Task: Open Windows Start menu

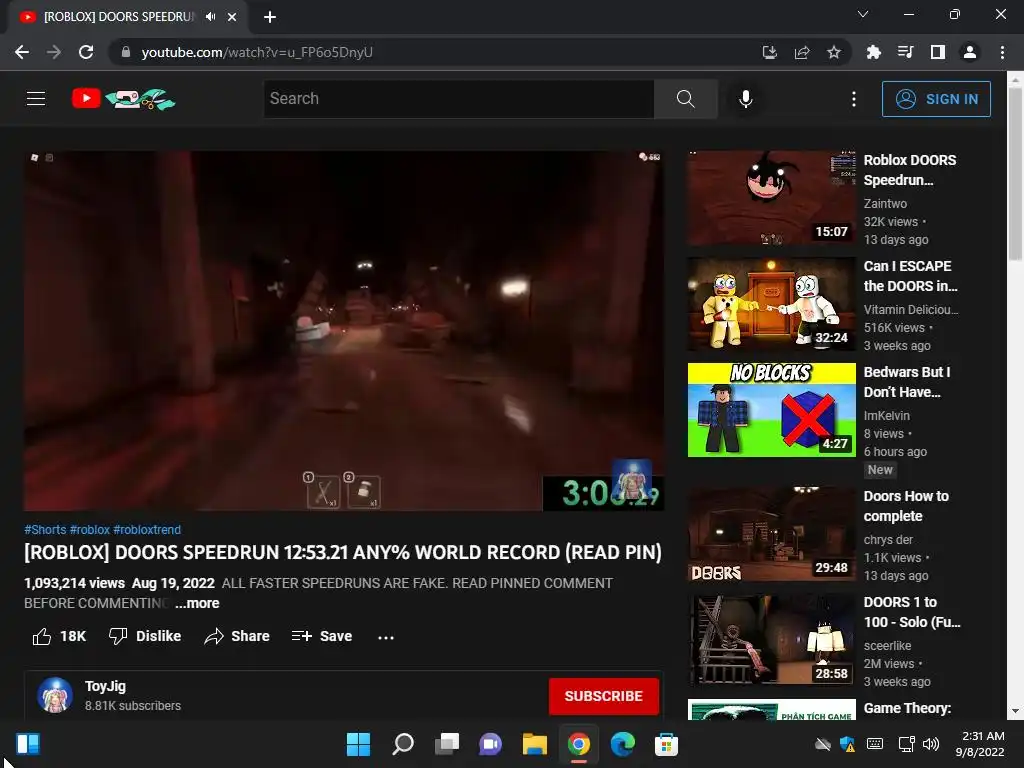Action: click(358, 744)
